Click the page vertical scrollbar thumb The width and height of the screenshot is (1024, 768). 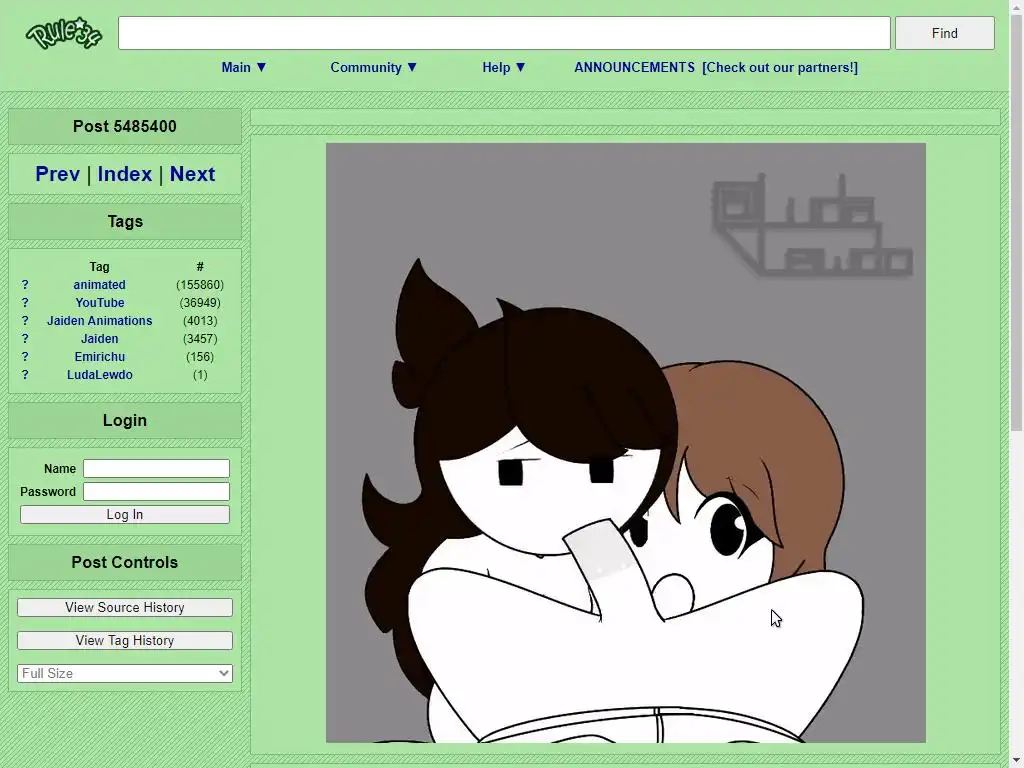click(x=1017, y=222)
